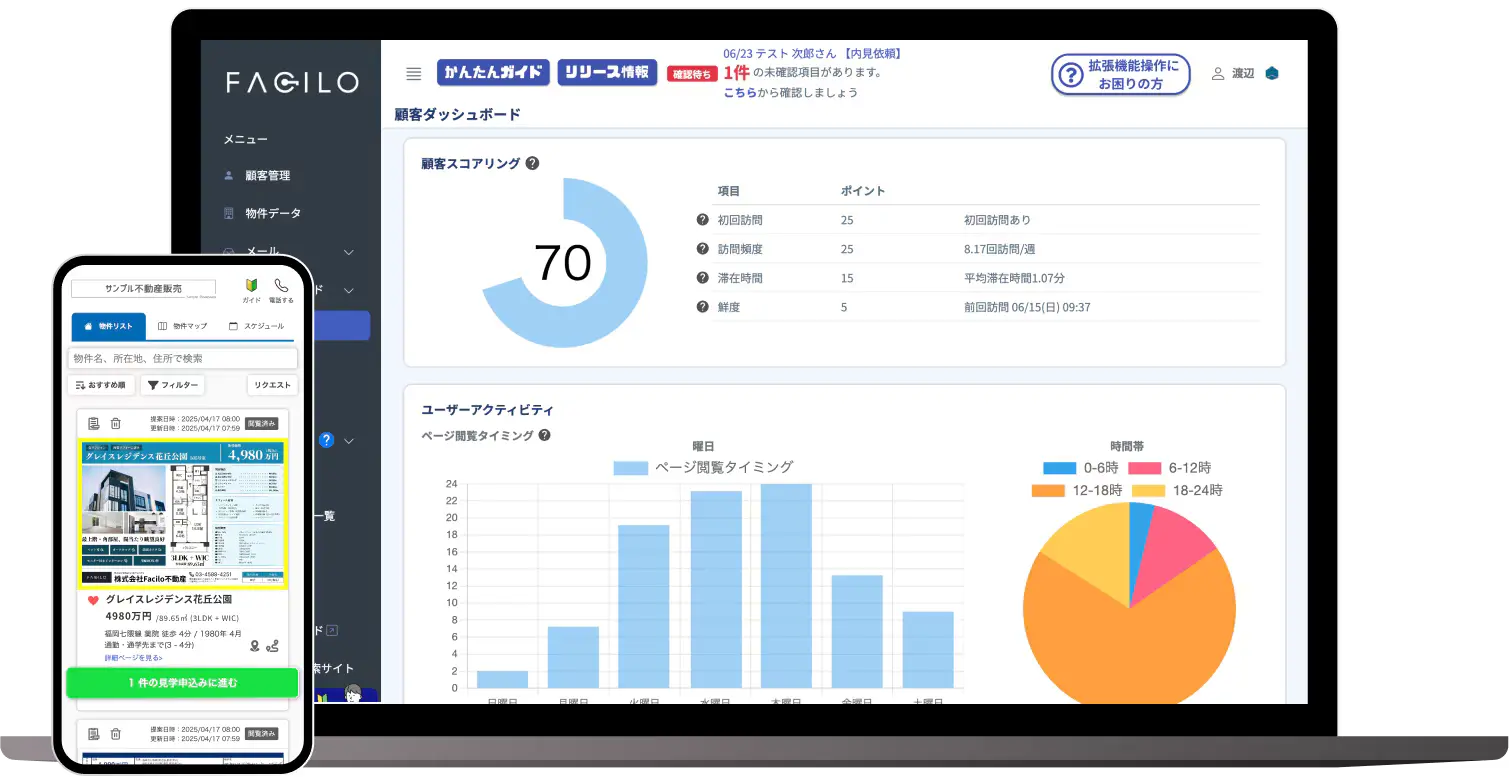The width and height of the screenshot is (1509, 784).
Task: Click the question icon next to 訪問頻度
Action: (x=702, y=249)
